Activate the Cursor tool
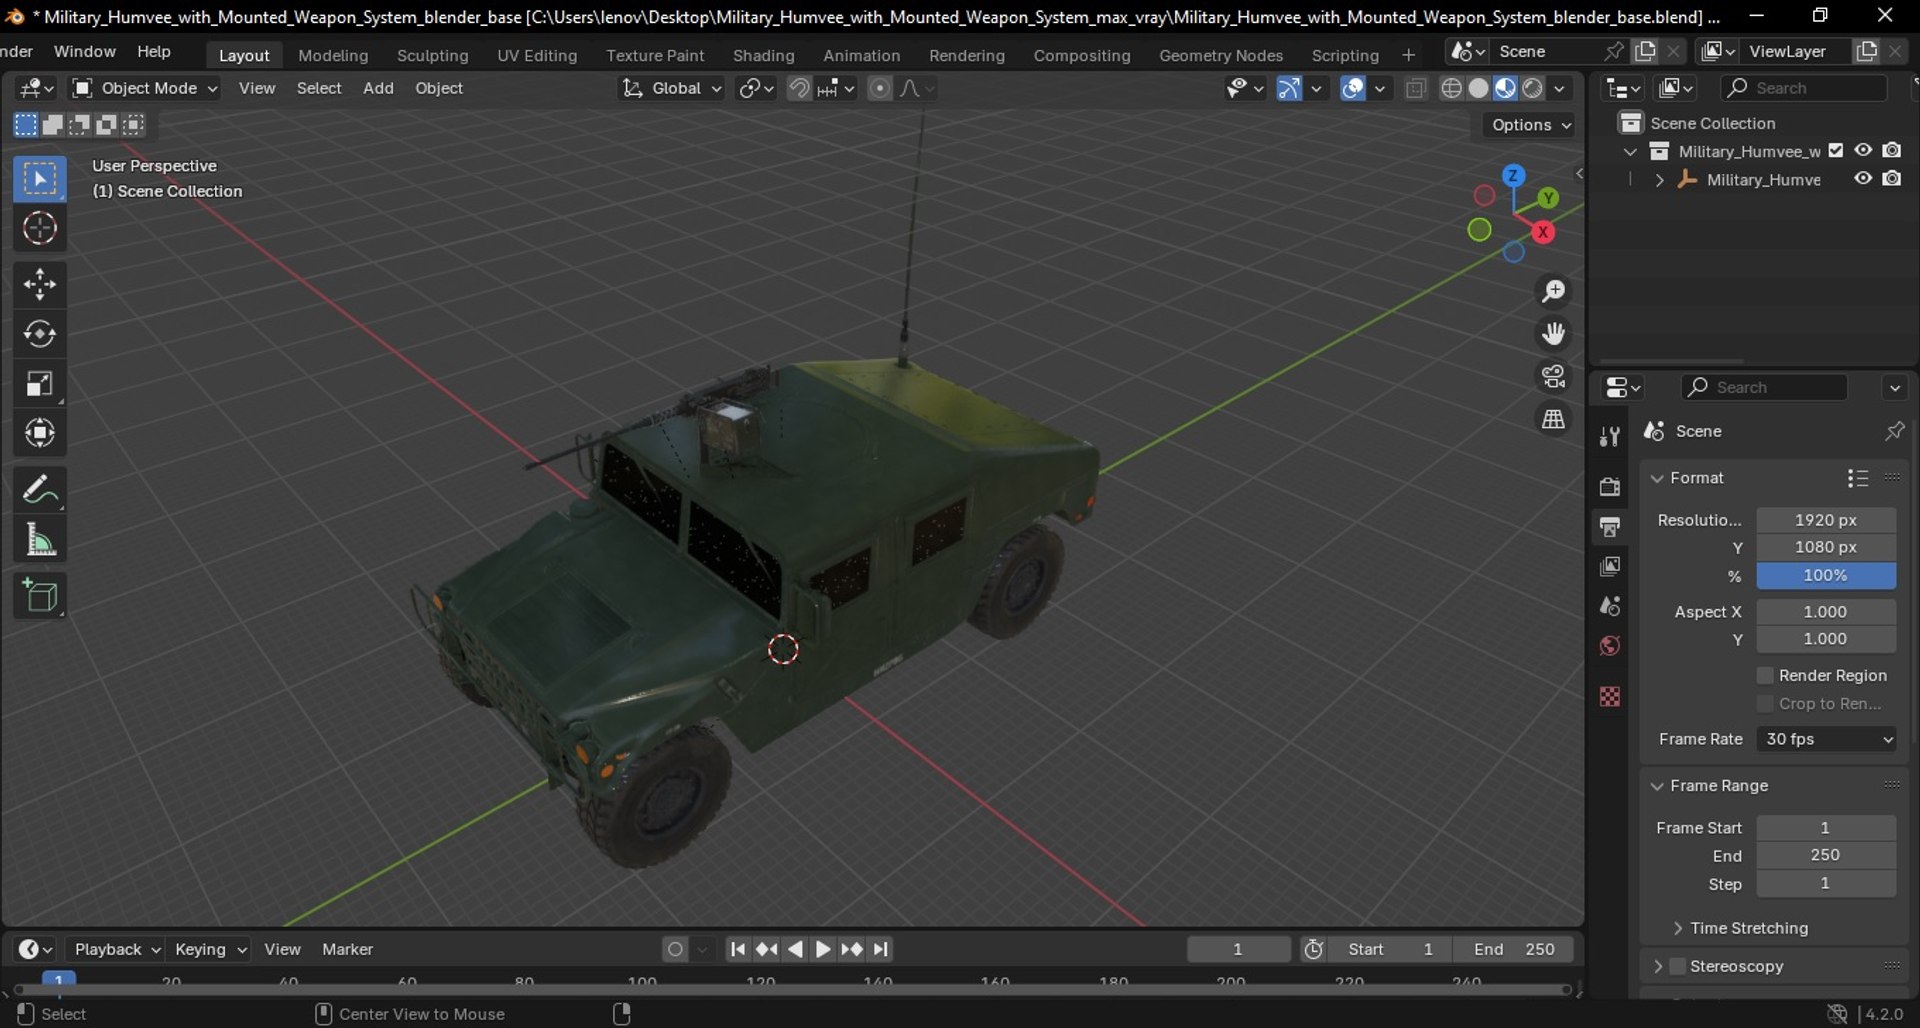 (x=40, y=229)
